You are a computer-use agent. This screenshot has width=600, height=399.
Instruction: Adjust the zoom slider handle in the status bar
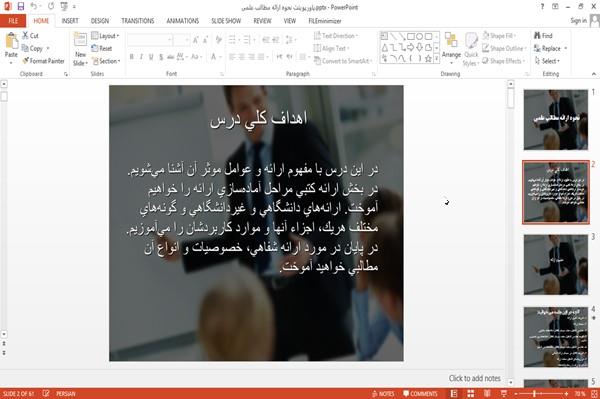534,394
